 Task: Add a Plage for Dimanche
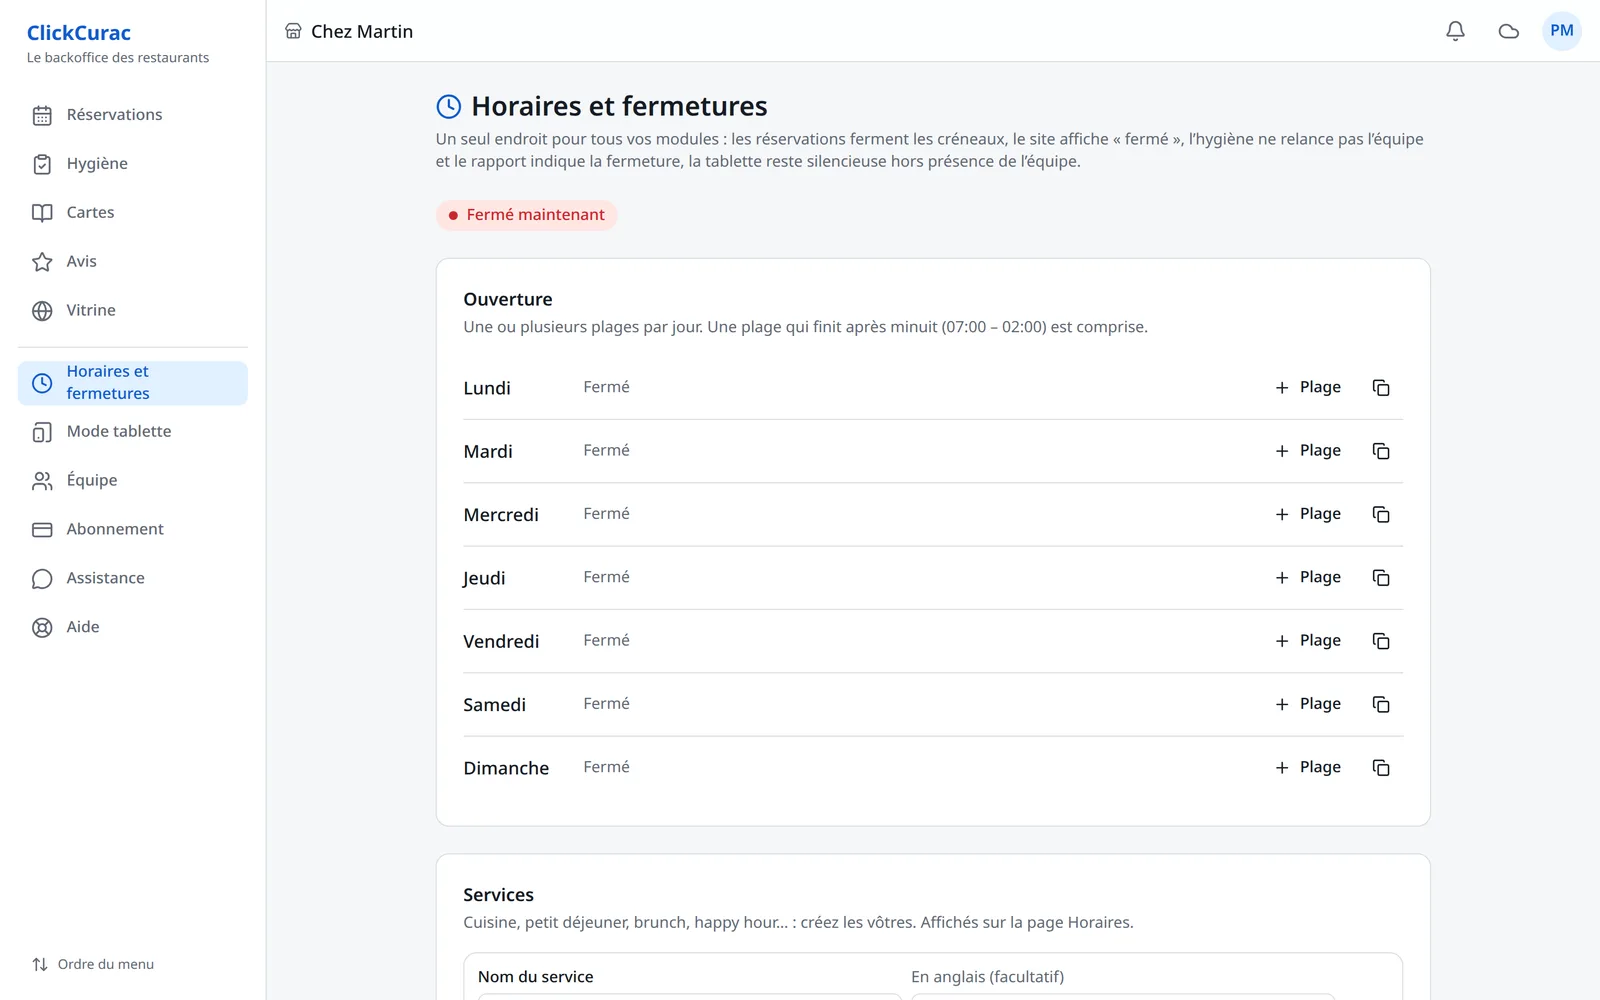1308,768
